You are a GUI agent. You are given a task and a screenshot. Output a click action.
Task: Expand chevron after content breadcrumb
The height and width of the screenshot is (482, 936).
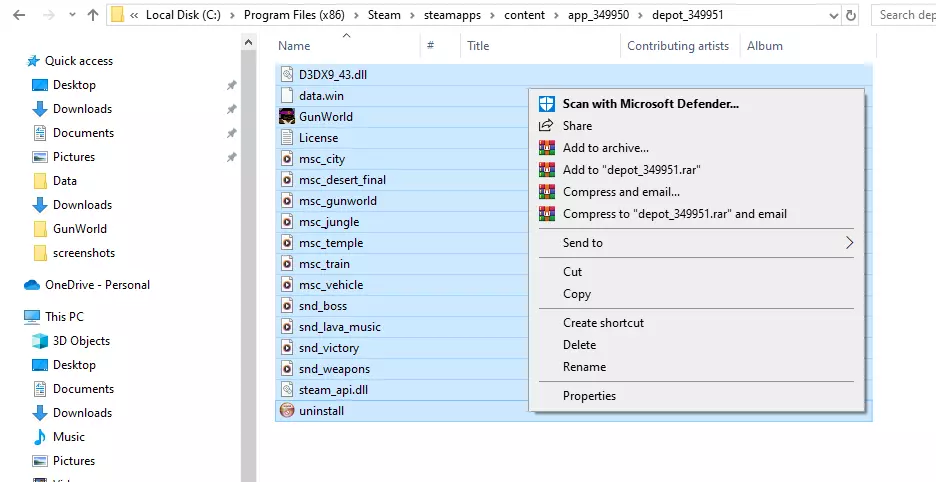(x=556, y=16)
